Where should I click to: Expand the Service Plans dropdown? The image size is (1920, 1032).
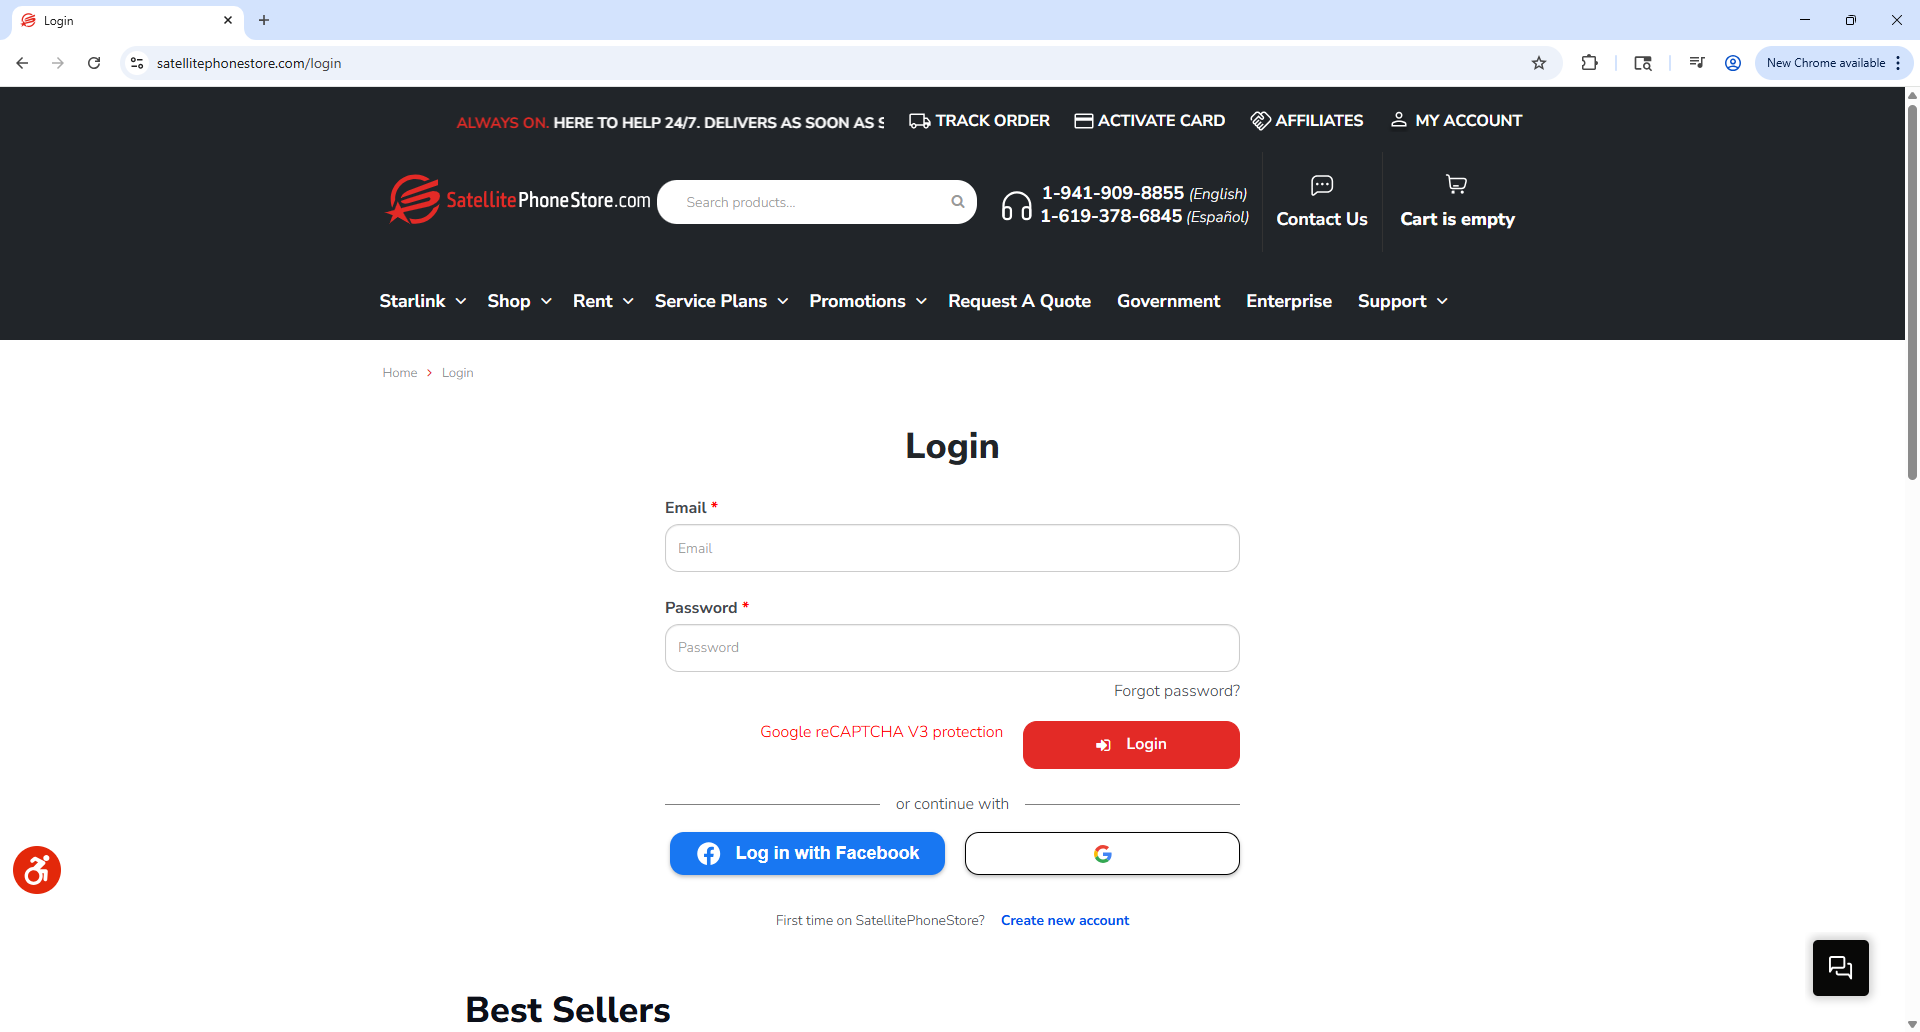click(722, 301)
